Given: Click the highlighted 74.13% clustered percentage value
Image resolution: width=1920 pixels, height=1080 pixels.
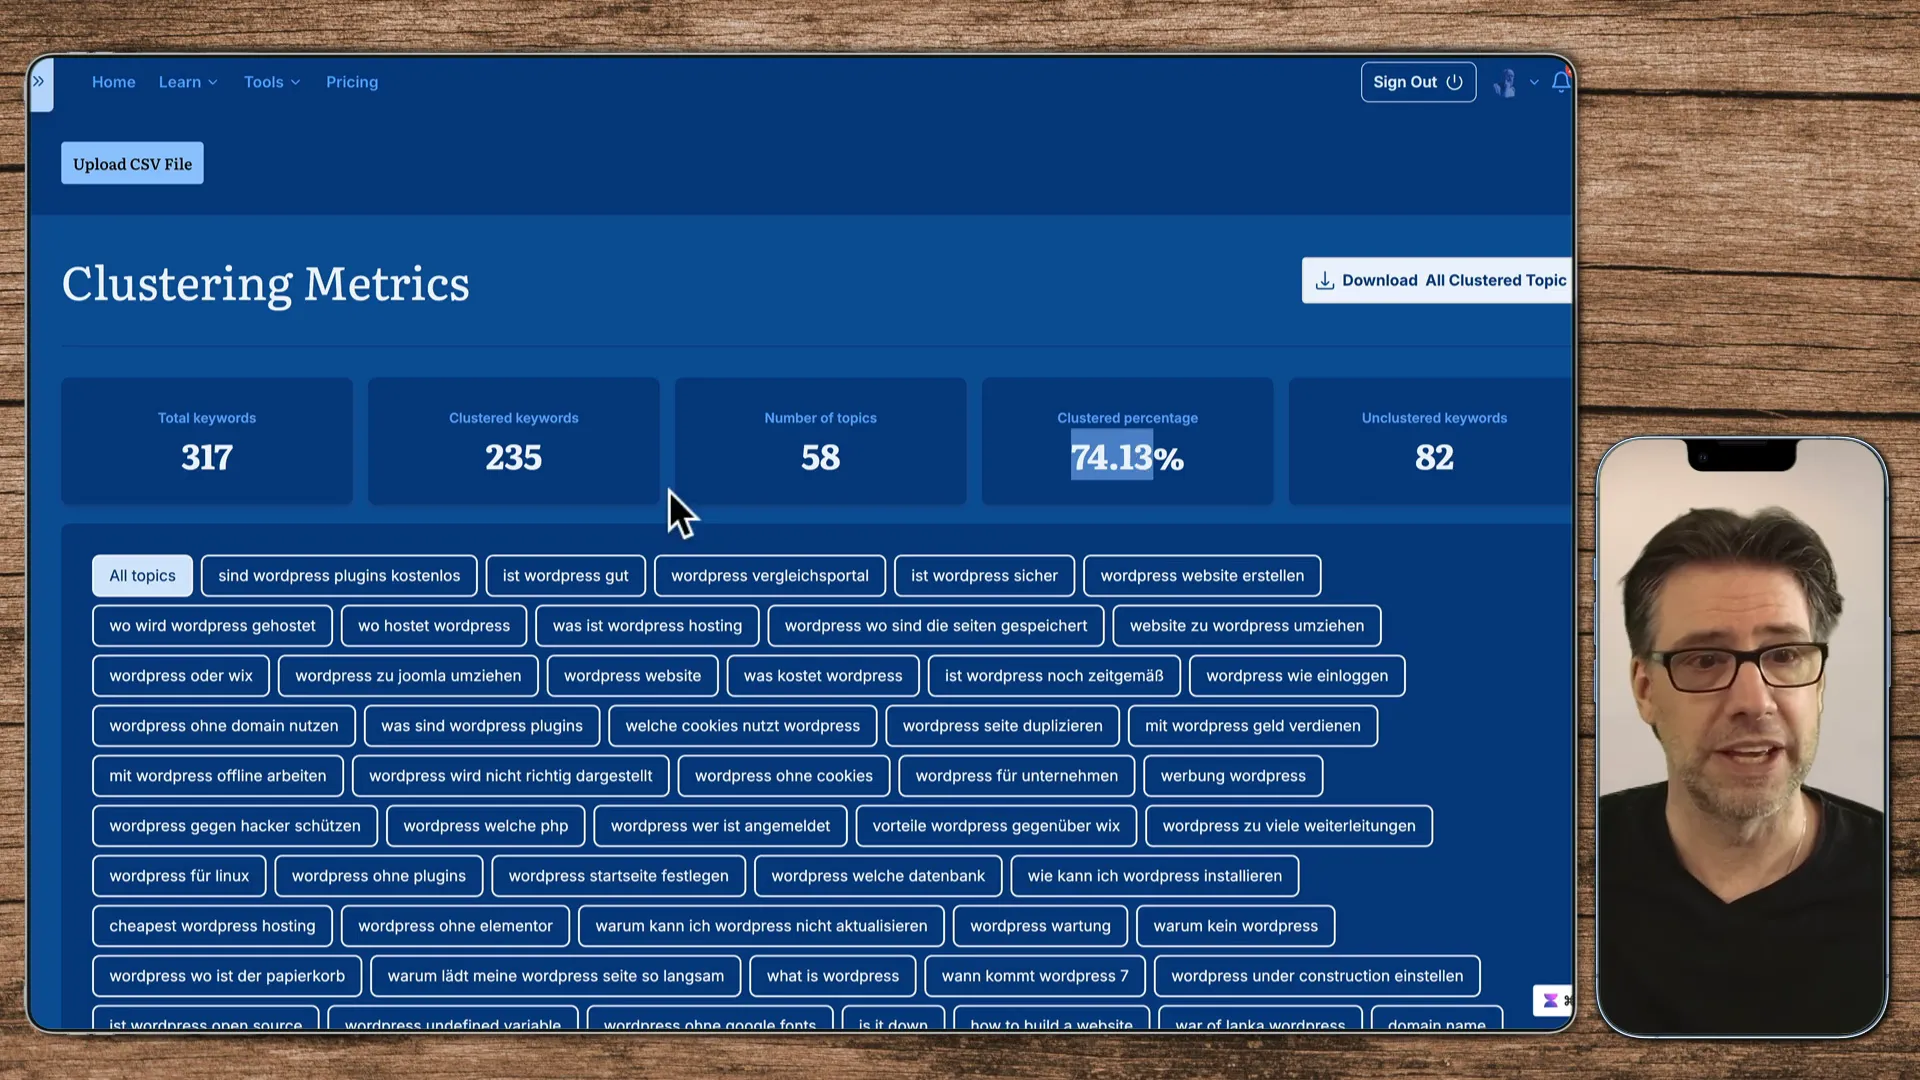Looking at the screenshot, I should pos(1127,458).
